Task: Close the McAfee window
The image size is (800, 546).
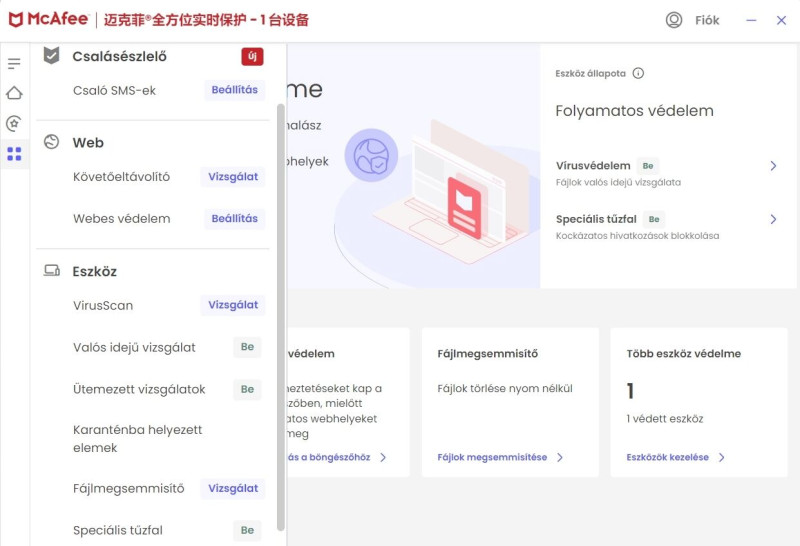Action: point(781,20)
